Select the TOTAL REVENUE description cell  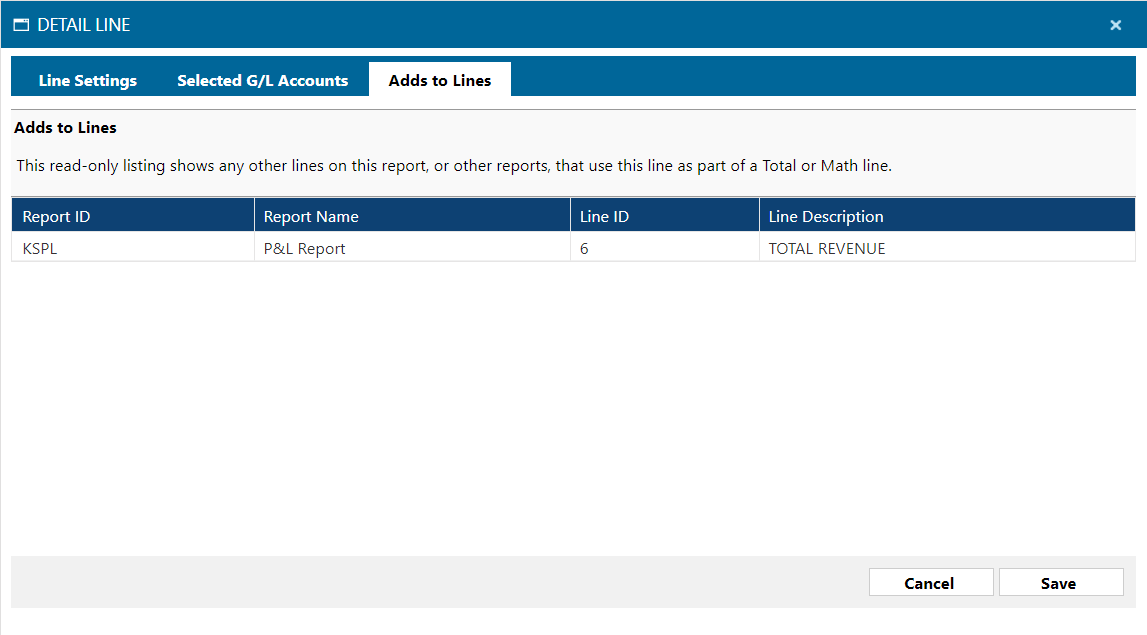tap(827, 249)
